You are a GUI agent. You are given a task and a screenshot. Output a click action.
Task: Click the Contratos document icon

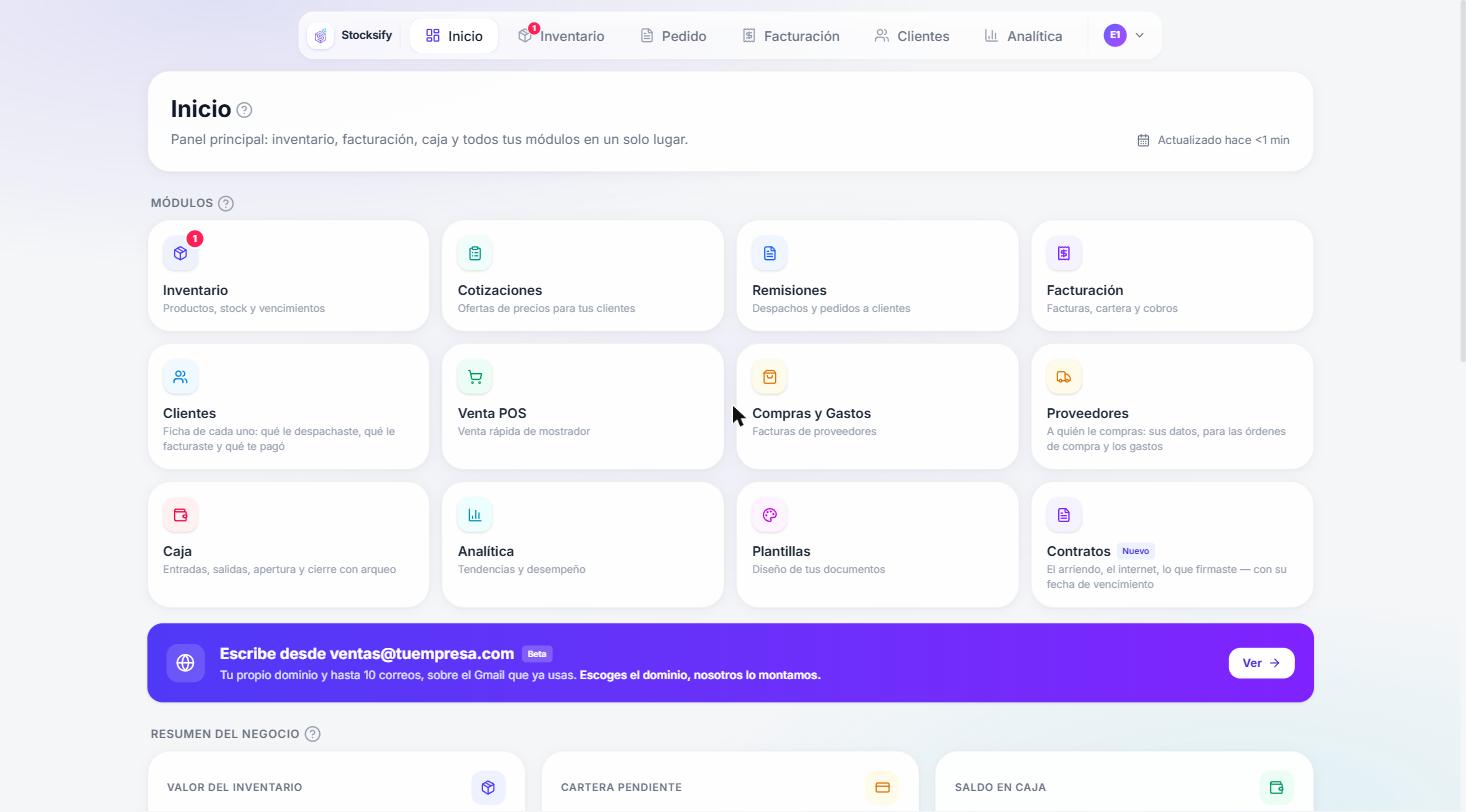1064,515
